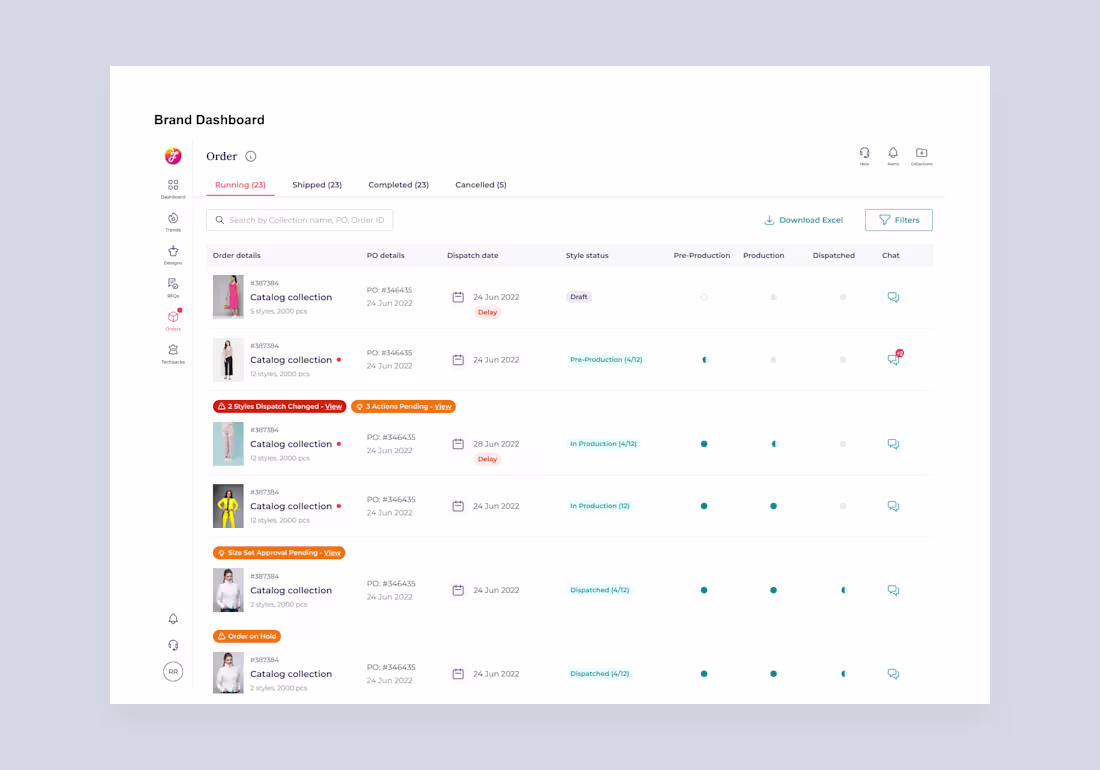Open the chat with the red notification badge
This screenshot has width=1100, height=770.
893,359
